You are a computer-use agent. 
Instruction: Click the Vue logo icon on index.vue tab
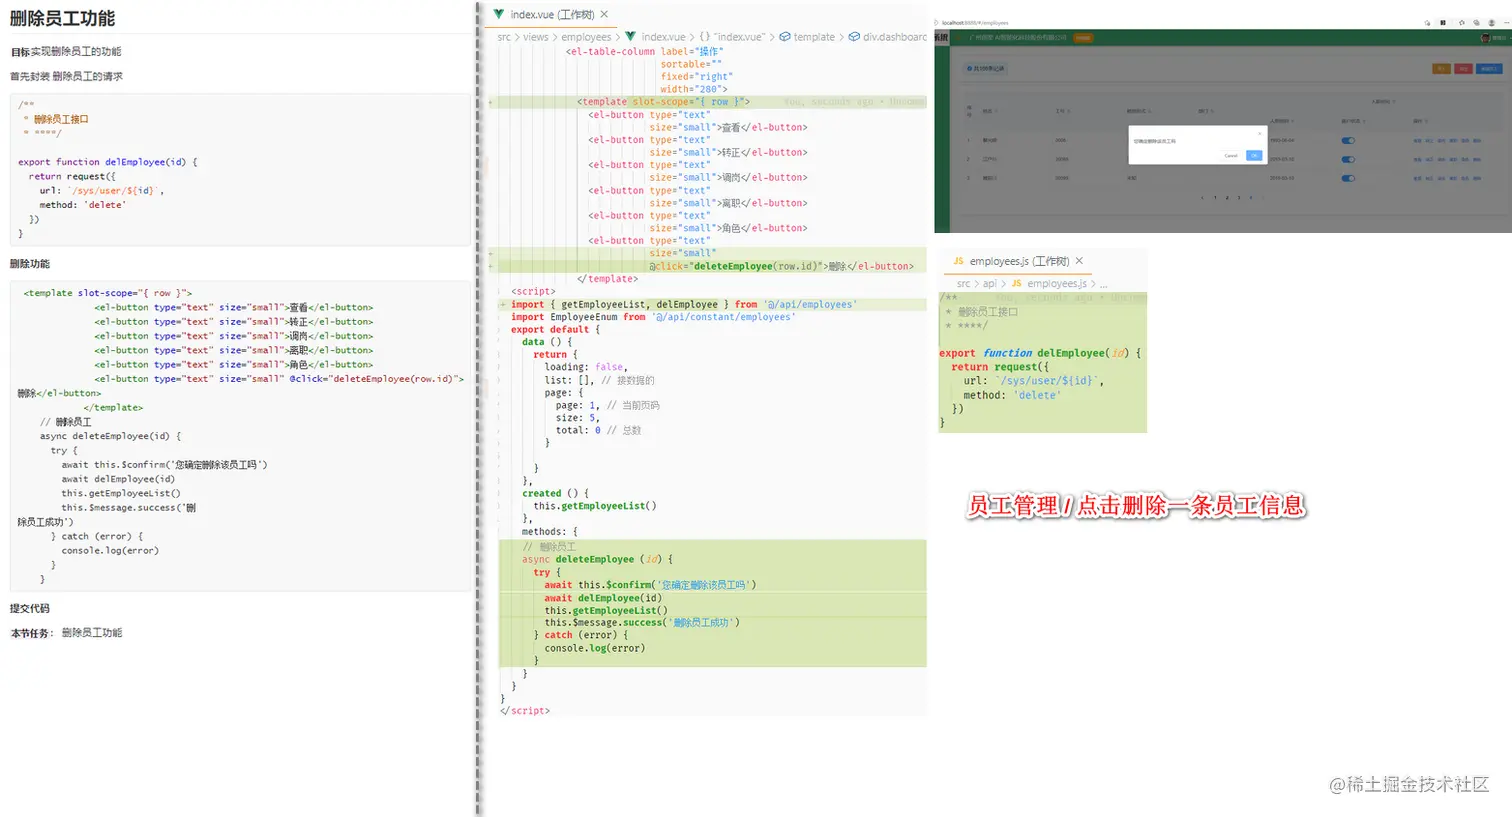point(499,15)
